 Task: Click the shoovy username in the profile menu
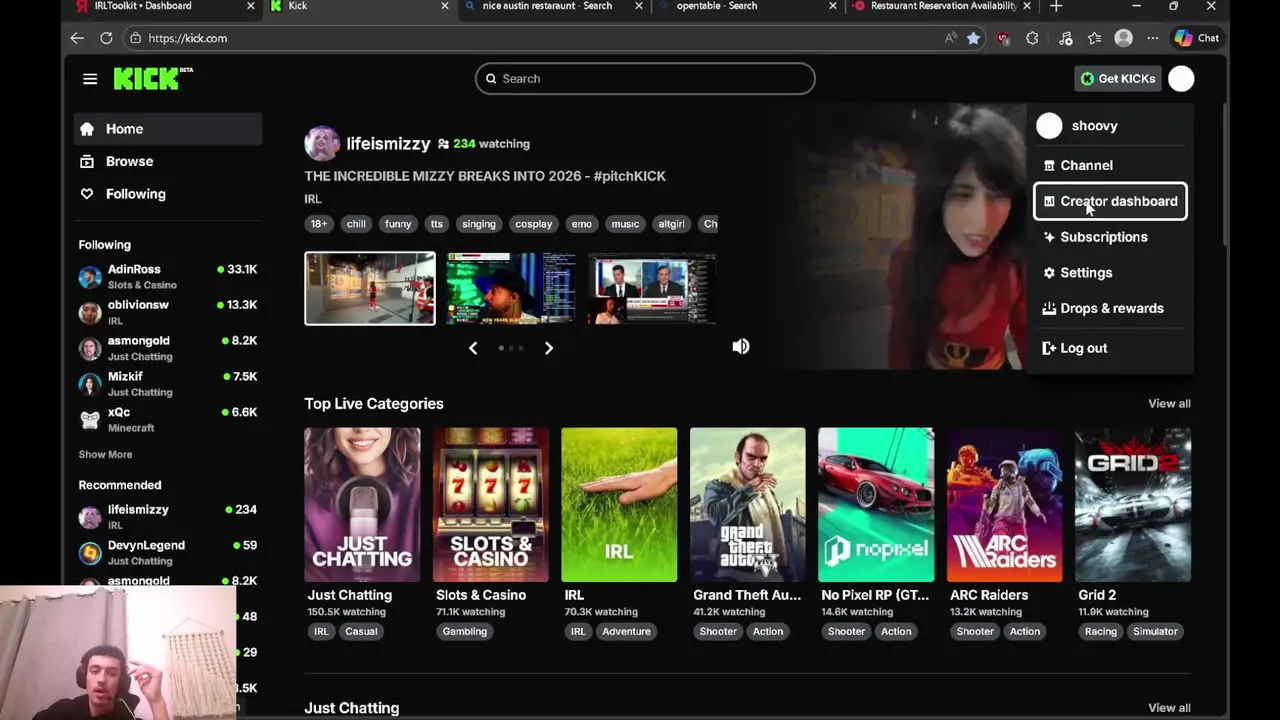[x=1094, y=126]
